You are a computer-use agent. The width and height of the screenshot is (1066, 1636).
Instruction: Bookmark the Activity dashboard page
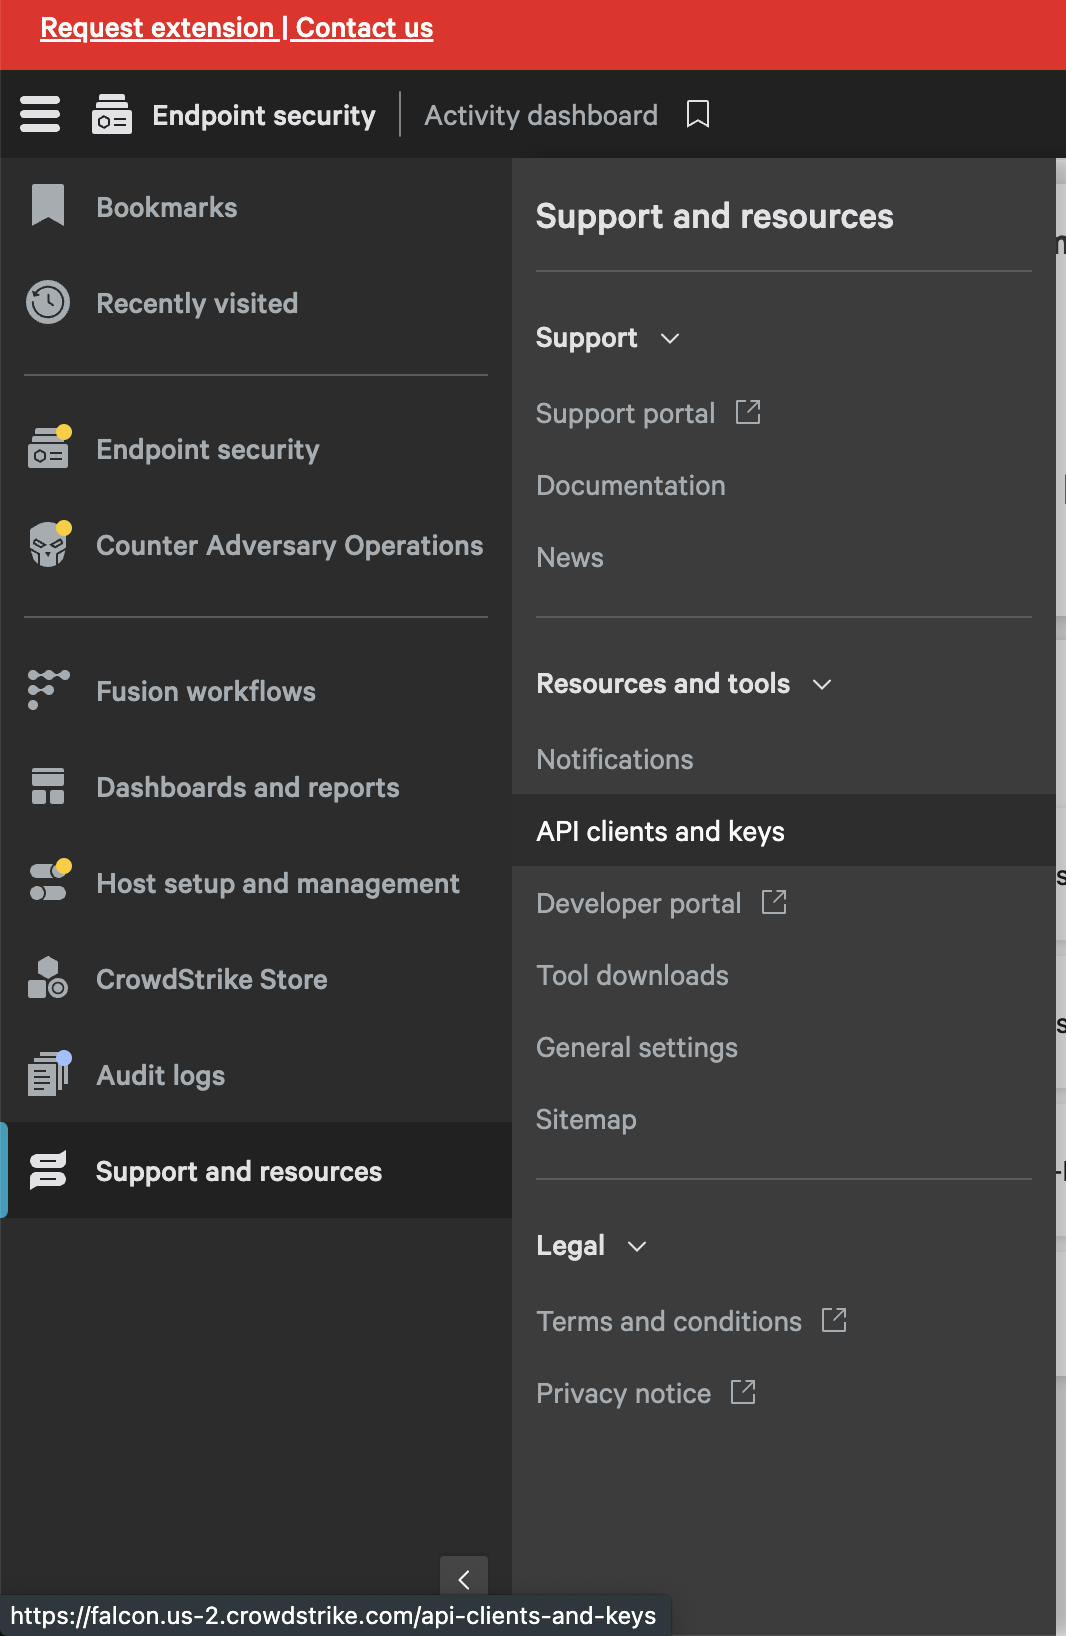coord(698,114)
